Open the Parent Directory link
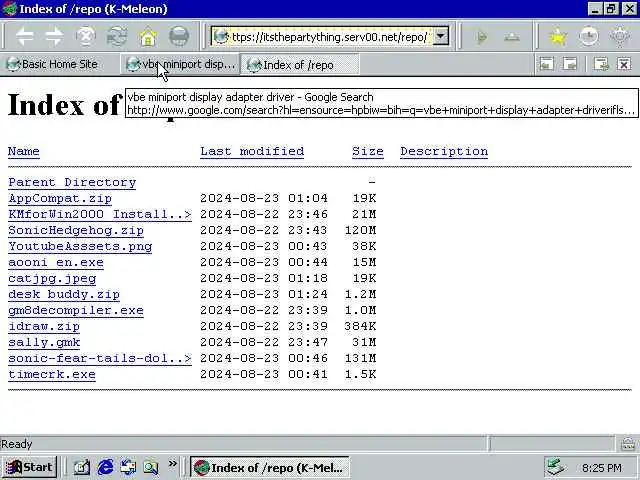 pyautogui.click(x=72, y=182)
